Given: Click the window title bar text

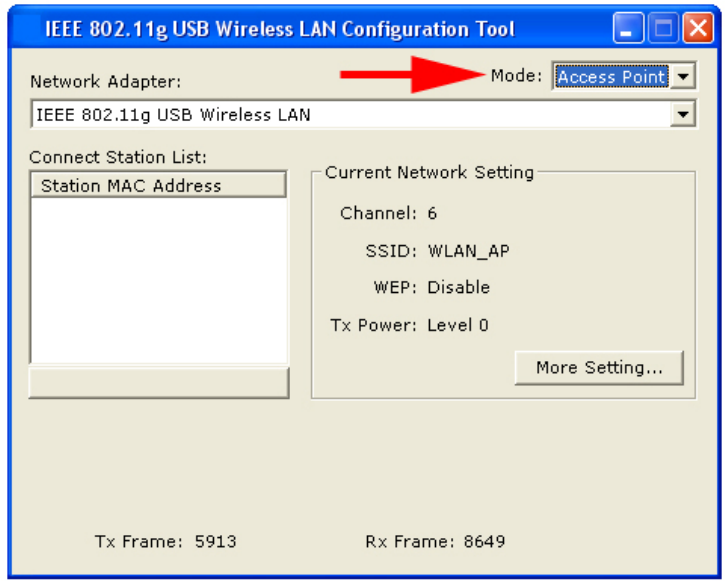Looking at the screenshot, I should pyautogui.click(x=280, y=29).
